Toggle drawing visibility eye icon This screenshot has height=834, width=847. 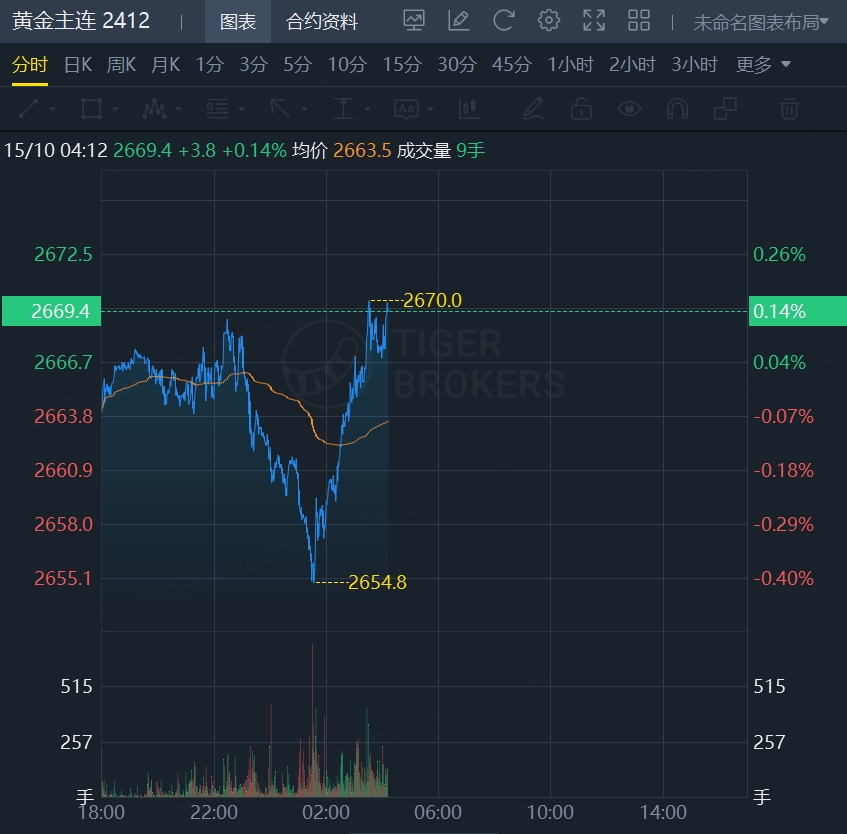point(629,109)
